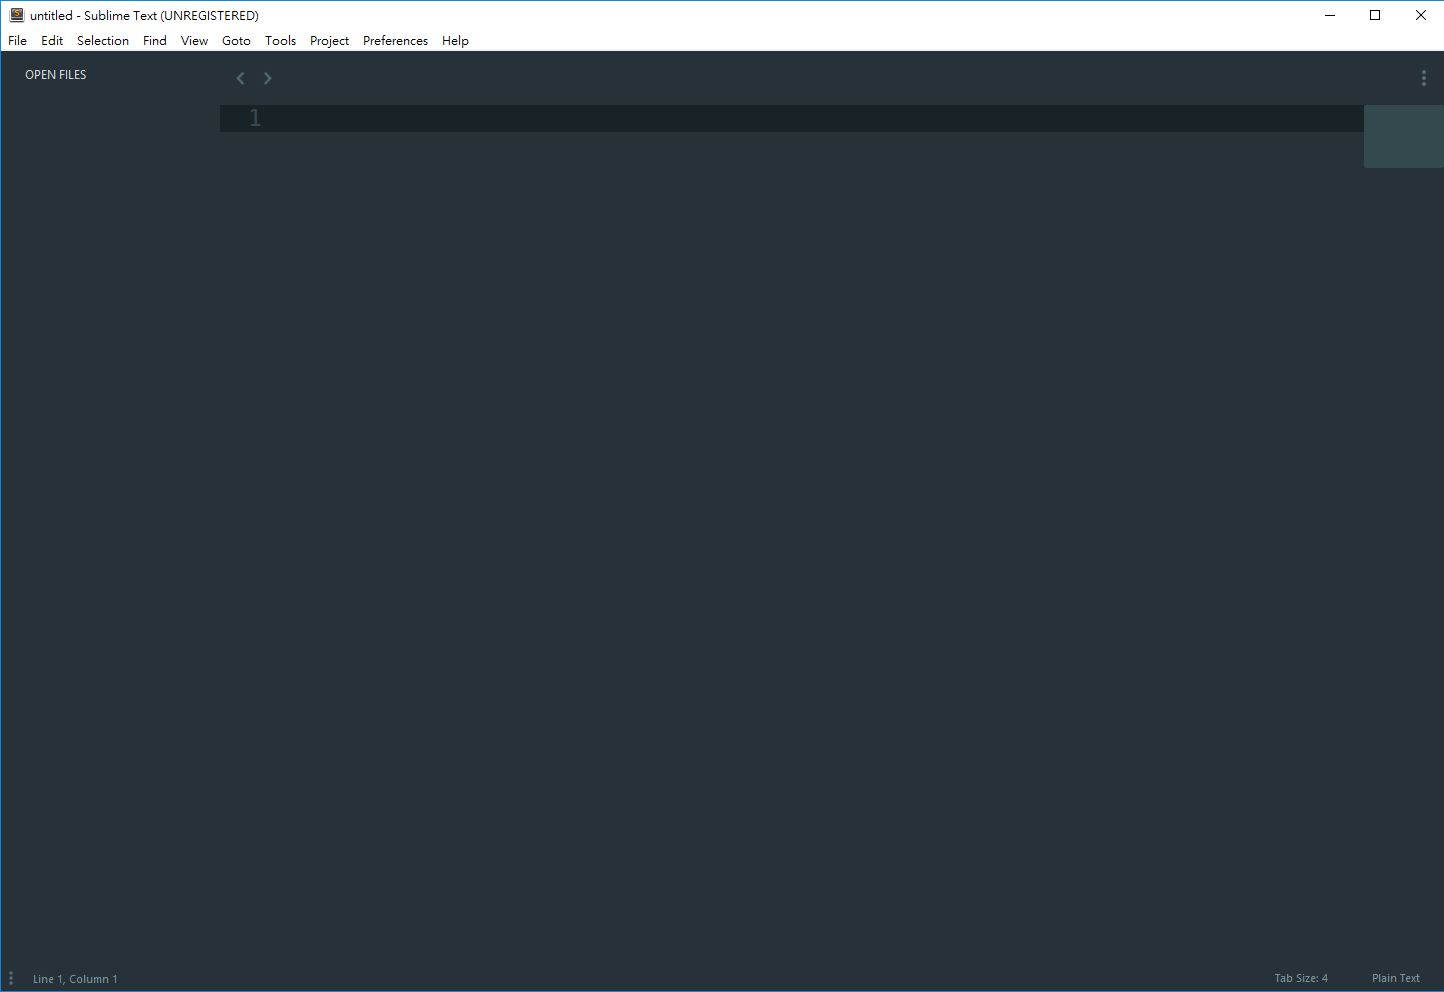Open the tab bar three-dot options menu
This screenshot has width=1444, height=992.
point(1424,78)
